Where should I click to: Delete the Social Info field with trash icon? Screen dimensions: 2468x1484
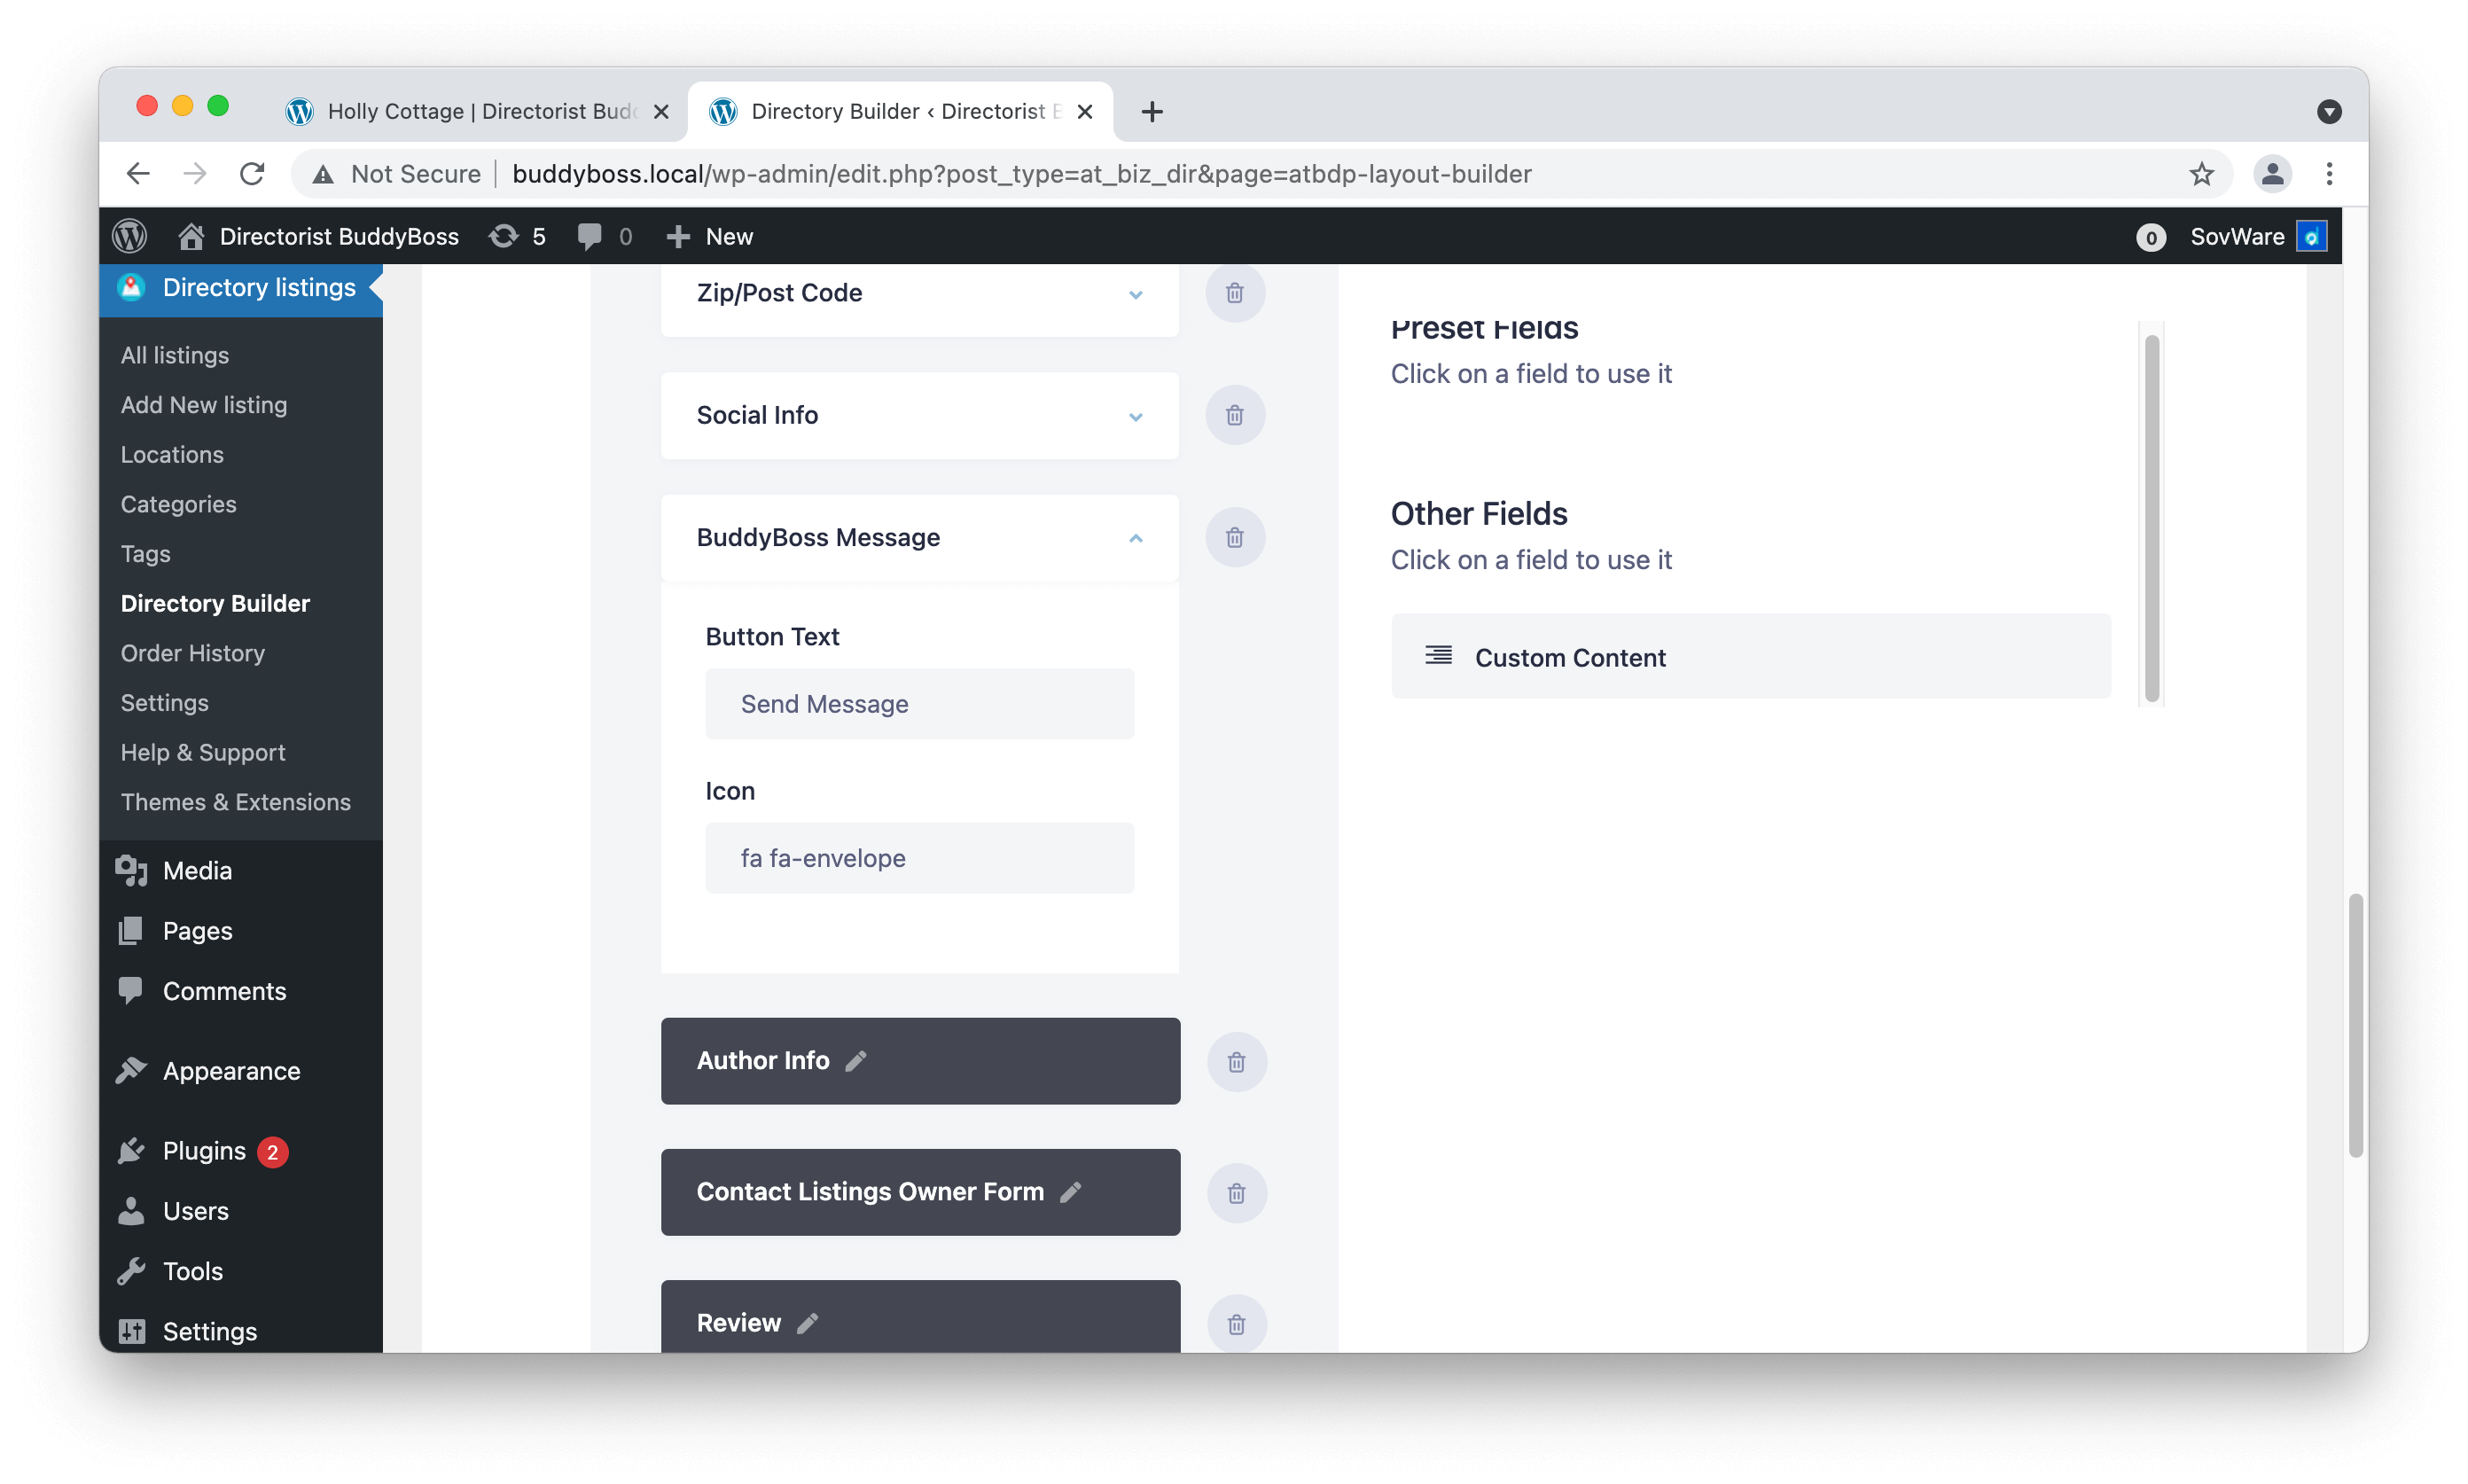[1234, 414]
